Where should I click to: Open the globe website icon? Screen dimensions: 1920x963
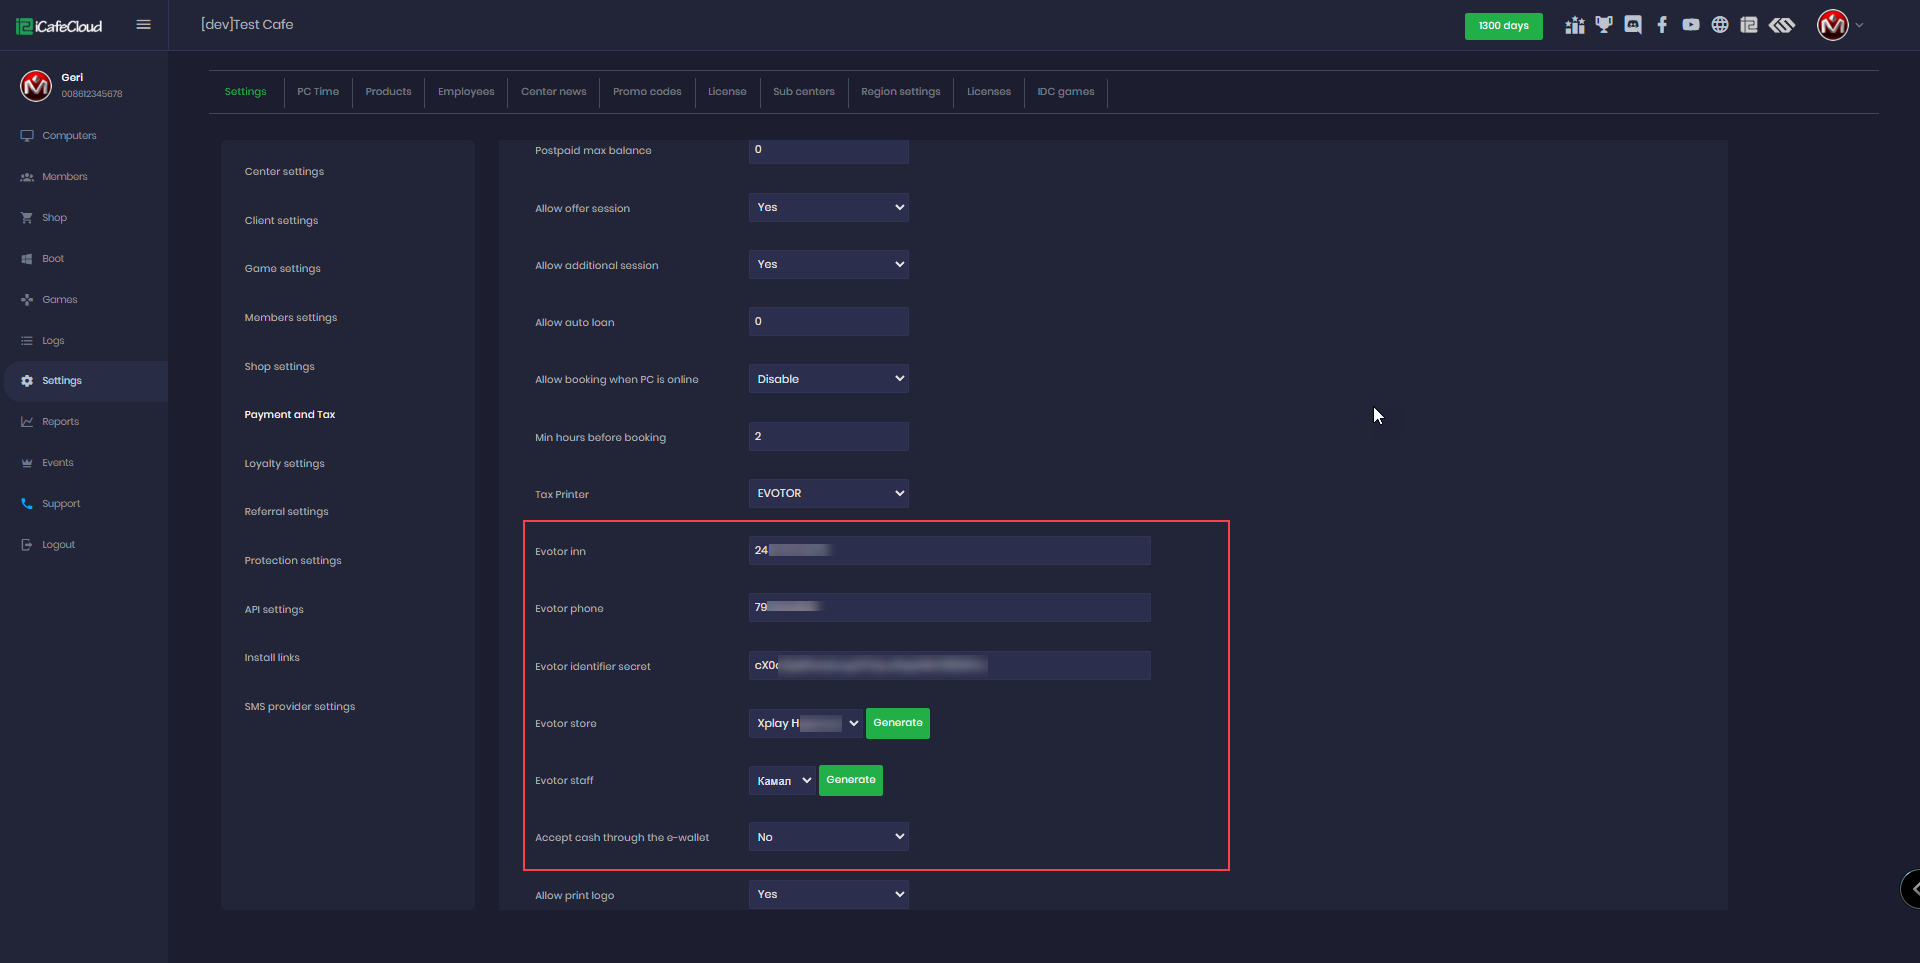pyautogui.click(x=1720, y=25)
